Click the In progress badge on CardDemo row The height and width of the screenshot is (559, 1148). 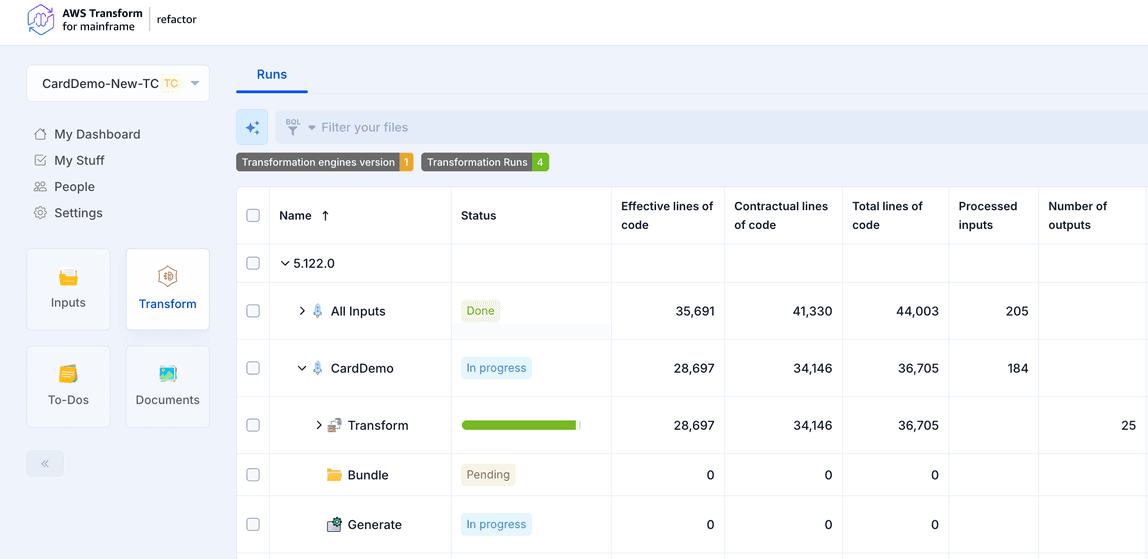(x=496, y=368)
